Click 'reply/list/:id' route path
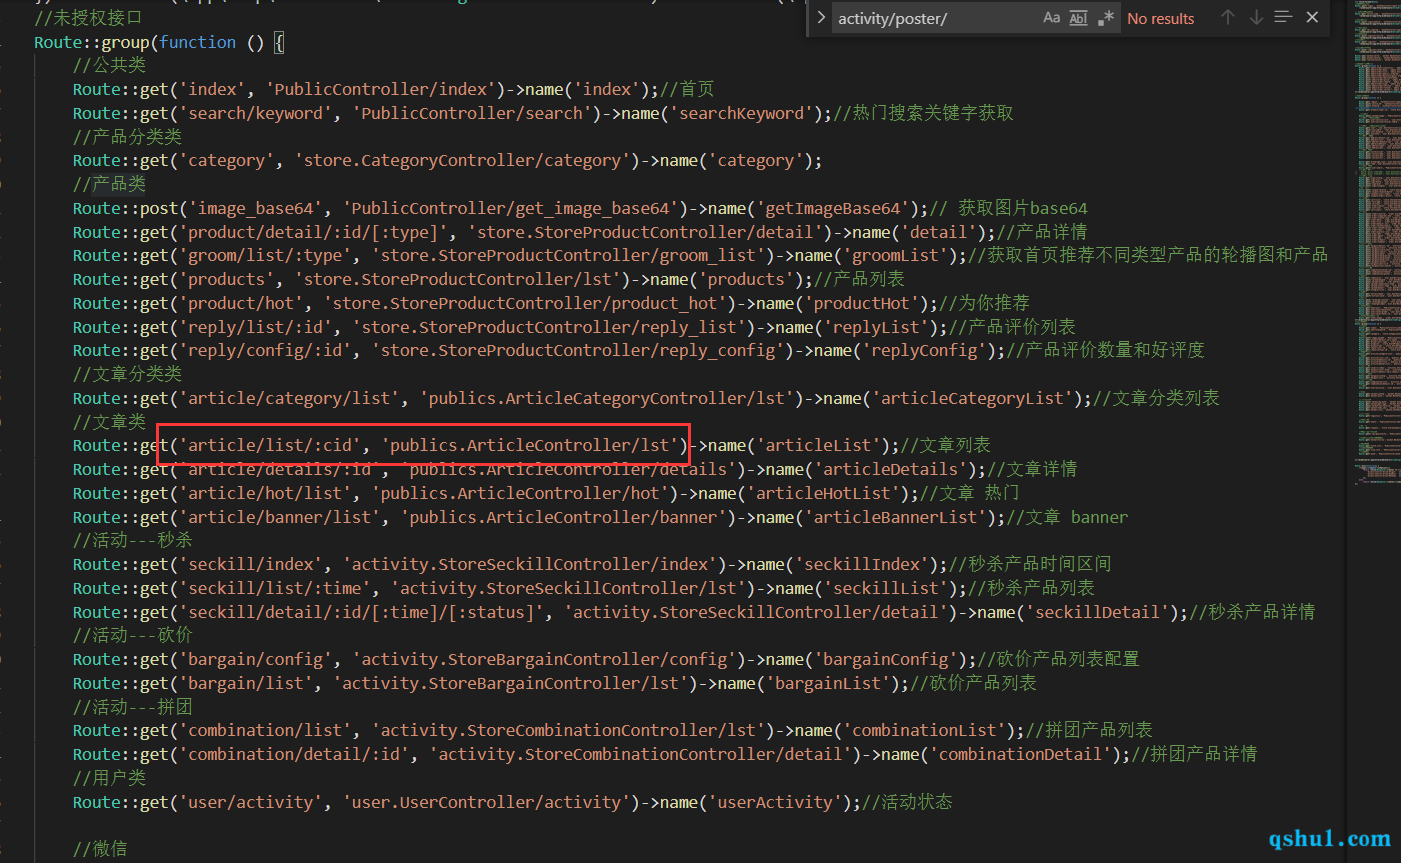The height and width of the screenshot is (863, 1401). coord(256,327)
